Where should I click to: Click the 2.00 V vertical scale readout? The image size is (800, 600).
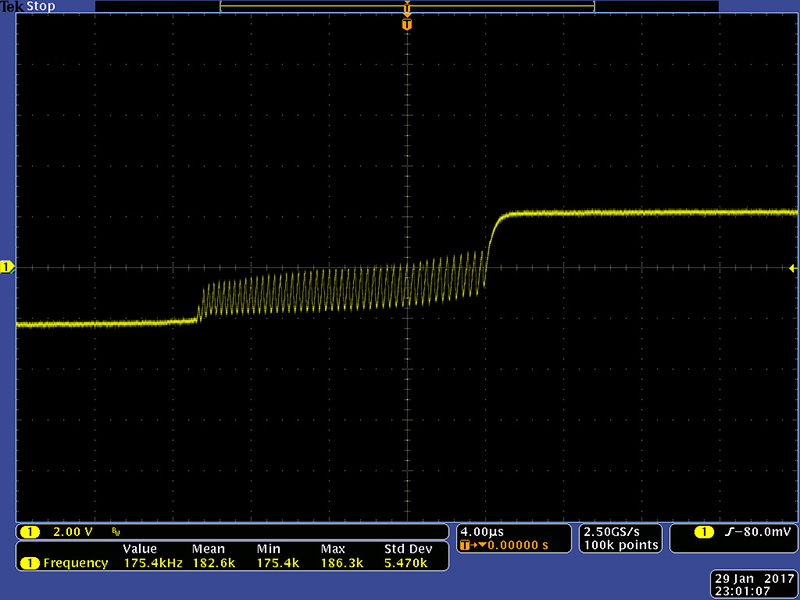[73, 531]
